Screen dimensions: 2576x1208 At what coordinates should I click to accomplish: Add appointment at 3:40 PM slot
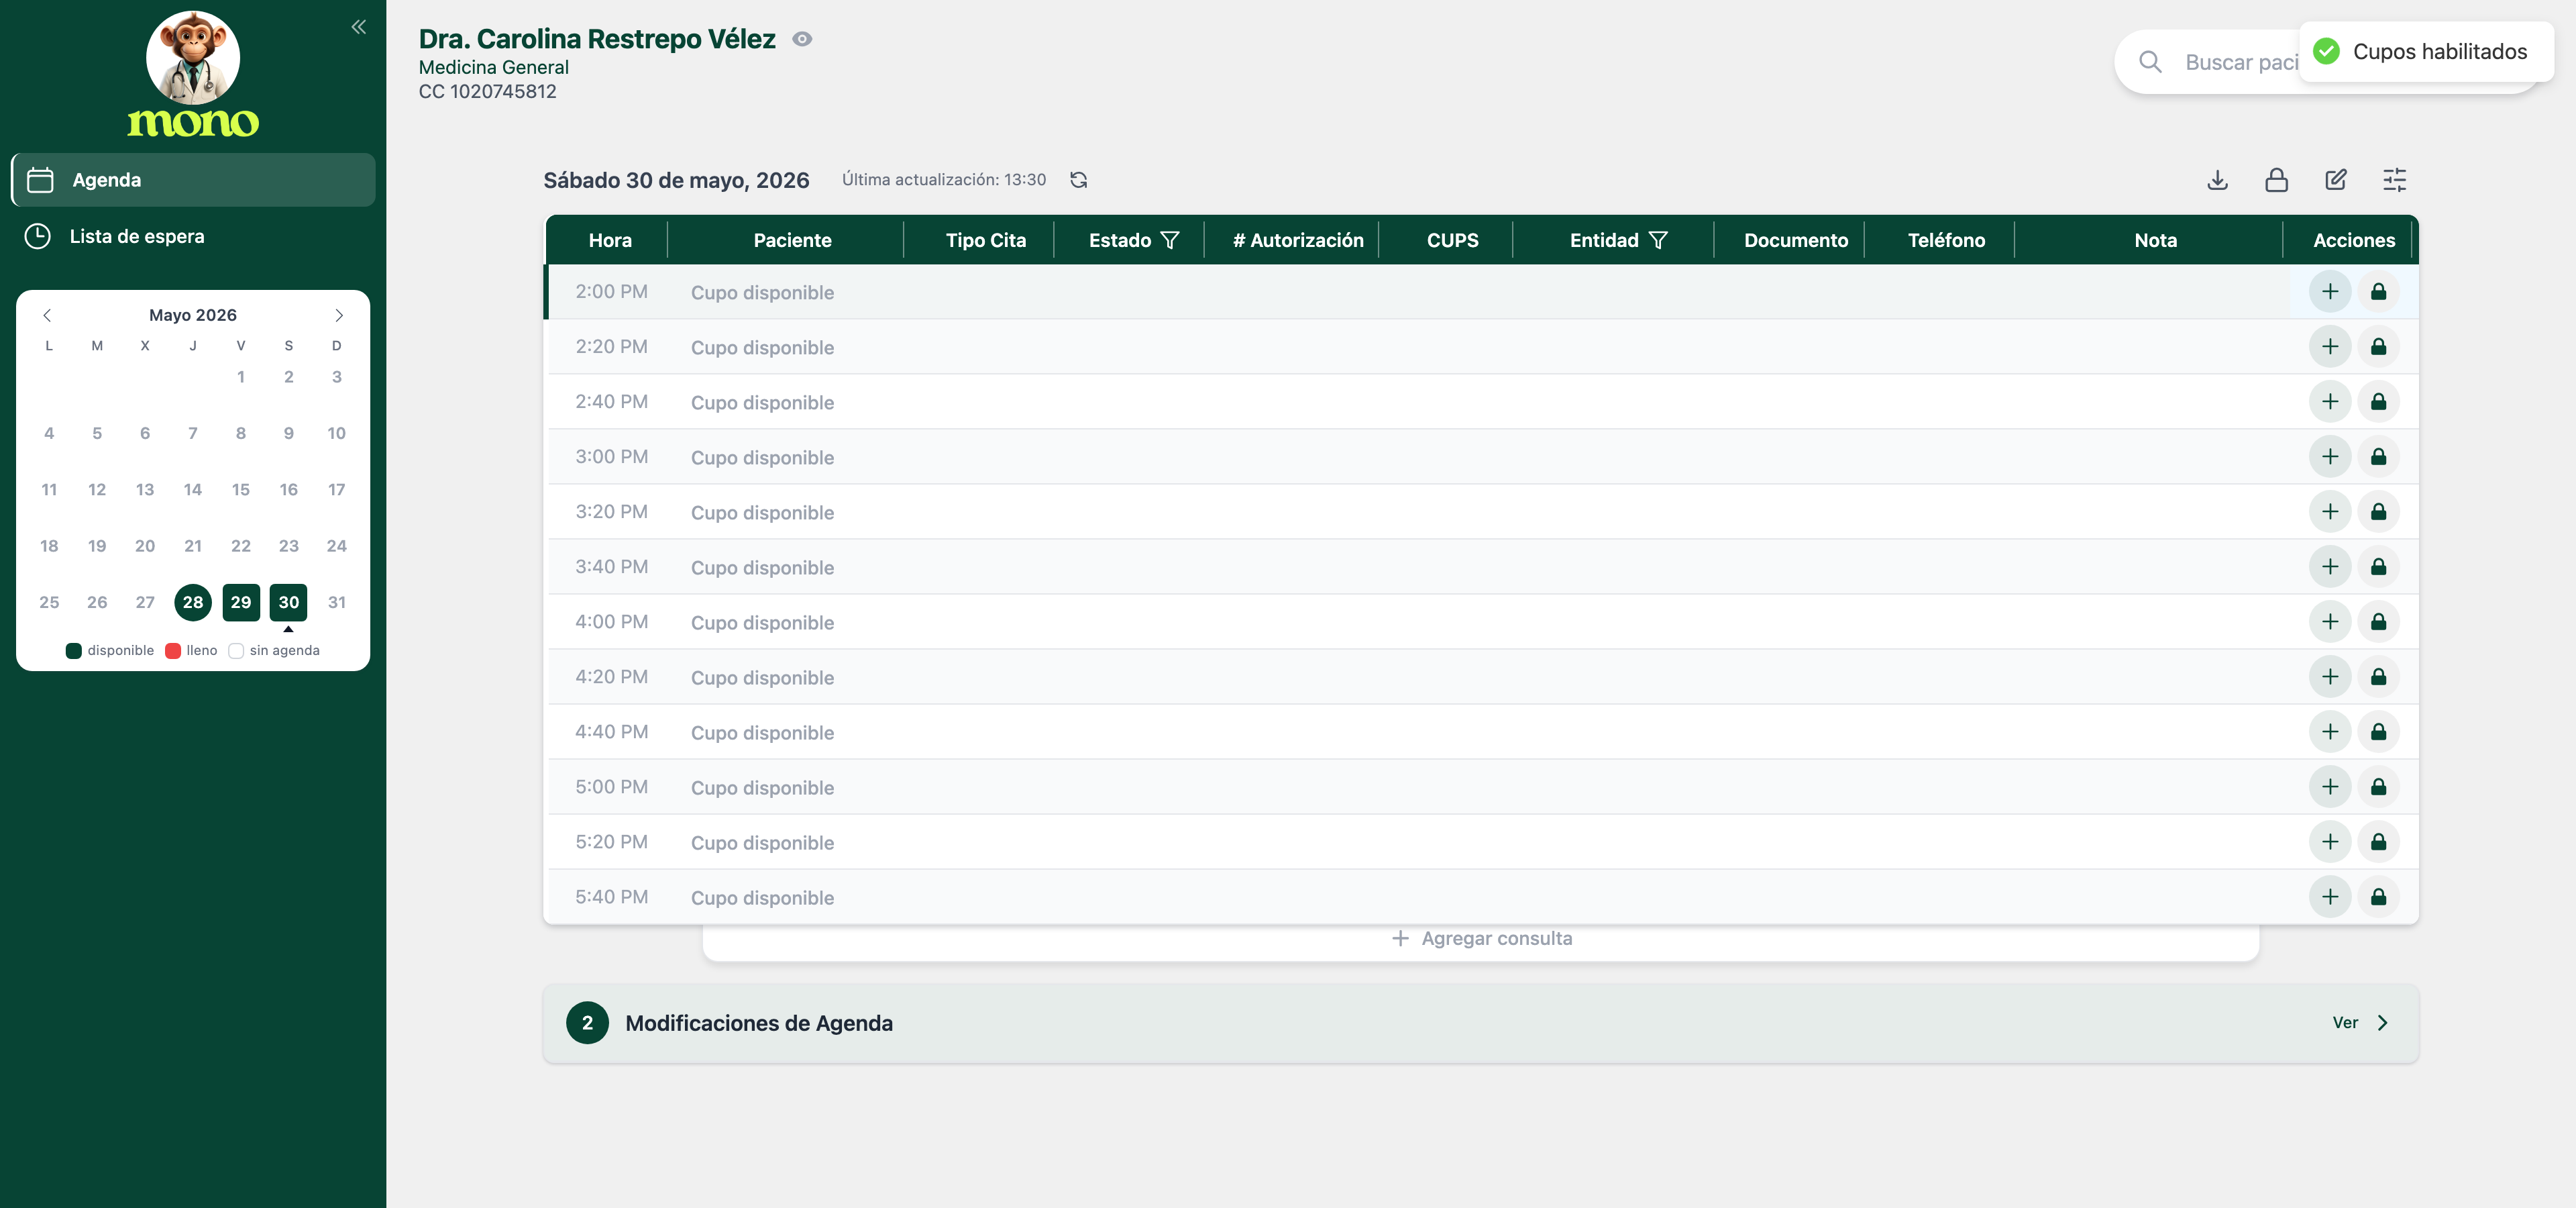point(2330,567)
